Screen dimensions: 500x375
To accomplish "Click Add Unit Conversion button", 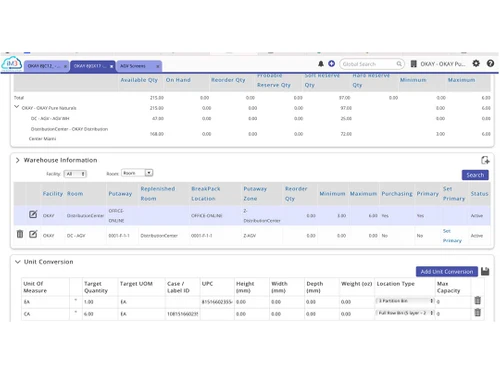I will 447,272.
